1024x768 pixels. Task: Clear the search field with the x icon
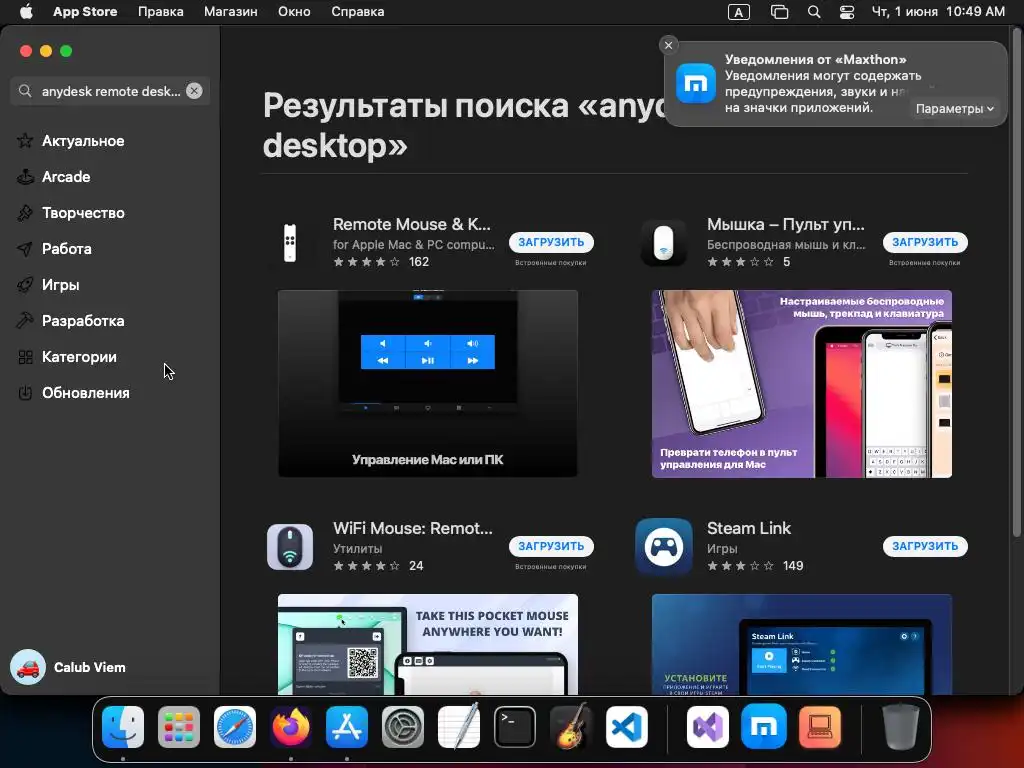coord(194,91)
